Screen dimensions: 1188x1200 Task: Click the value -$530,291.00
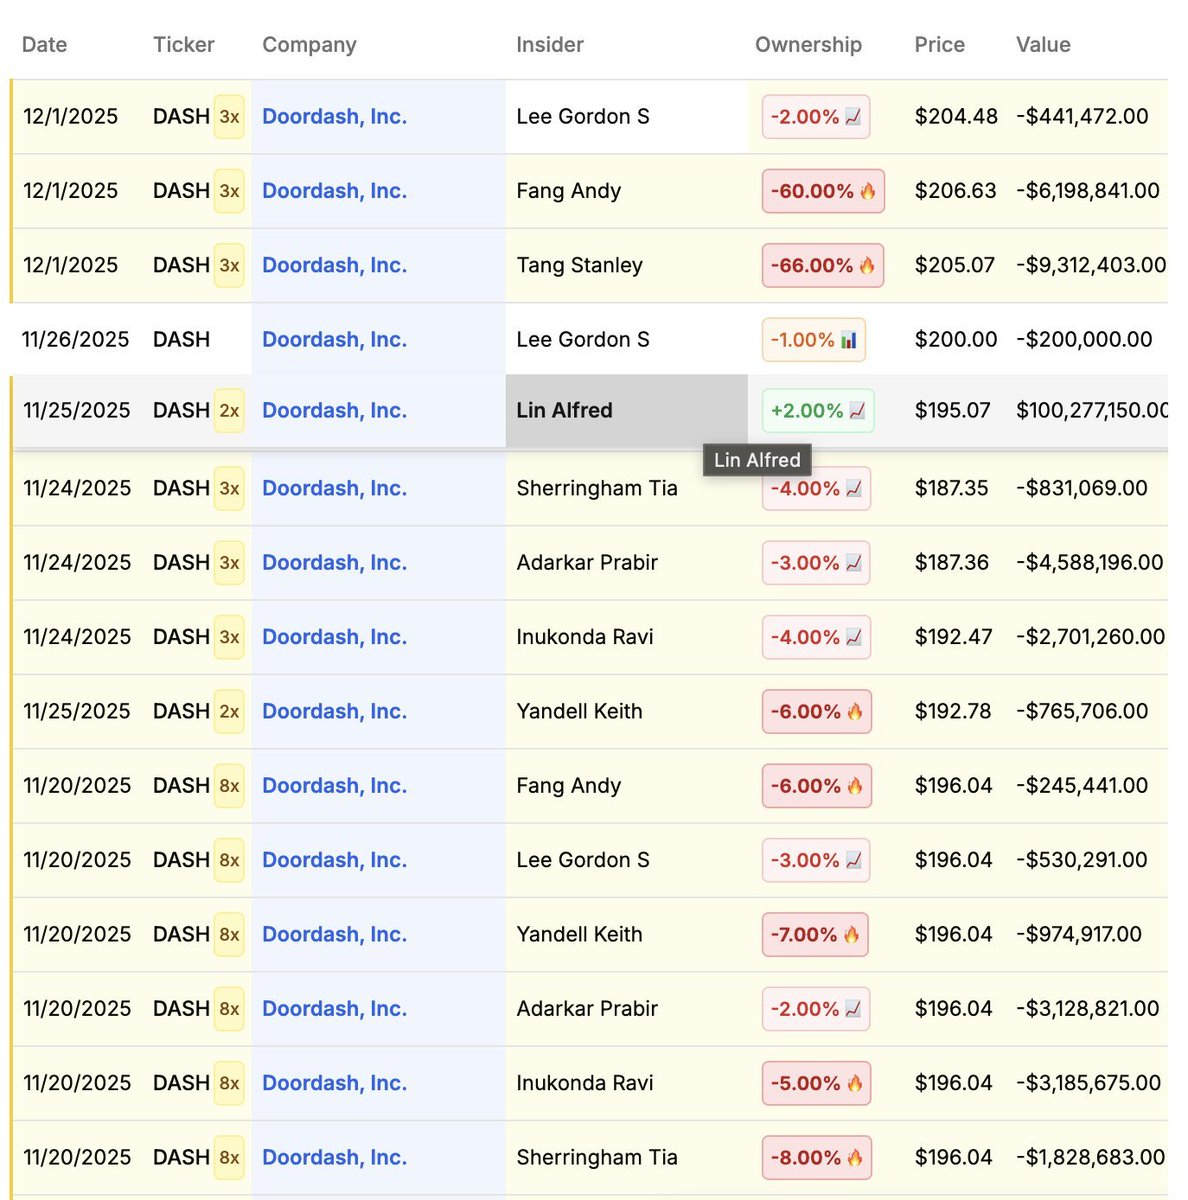[1082, 860]
